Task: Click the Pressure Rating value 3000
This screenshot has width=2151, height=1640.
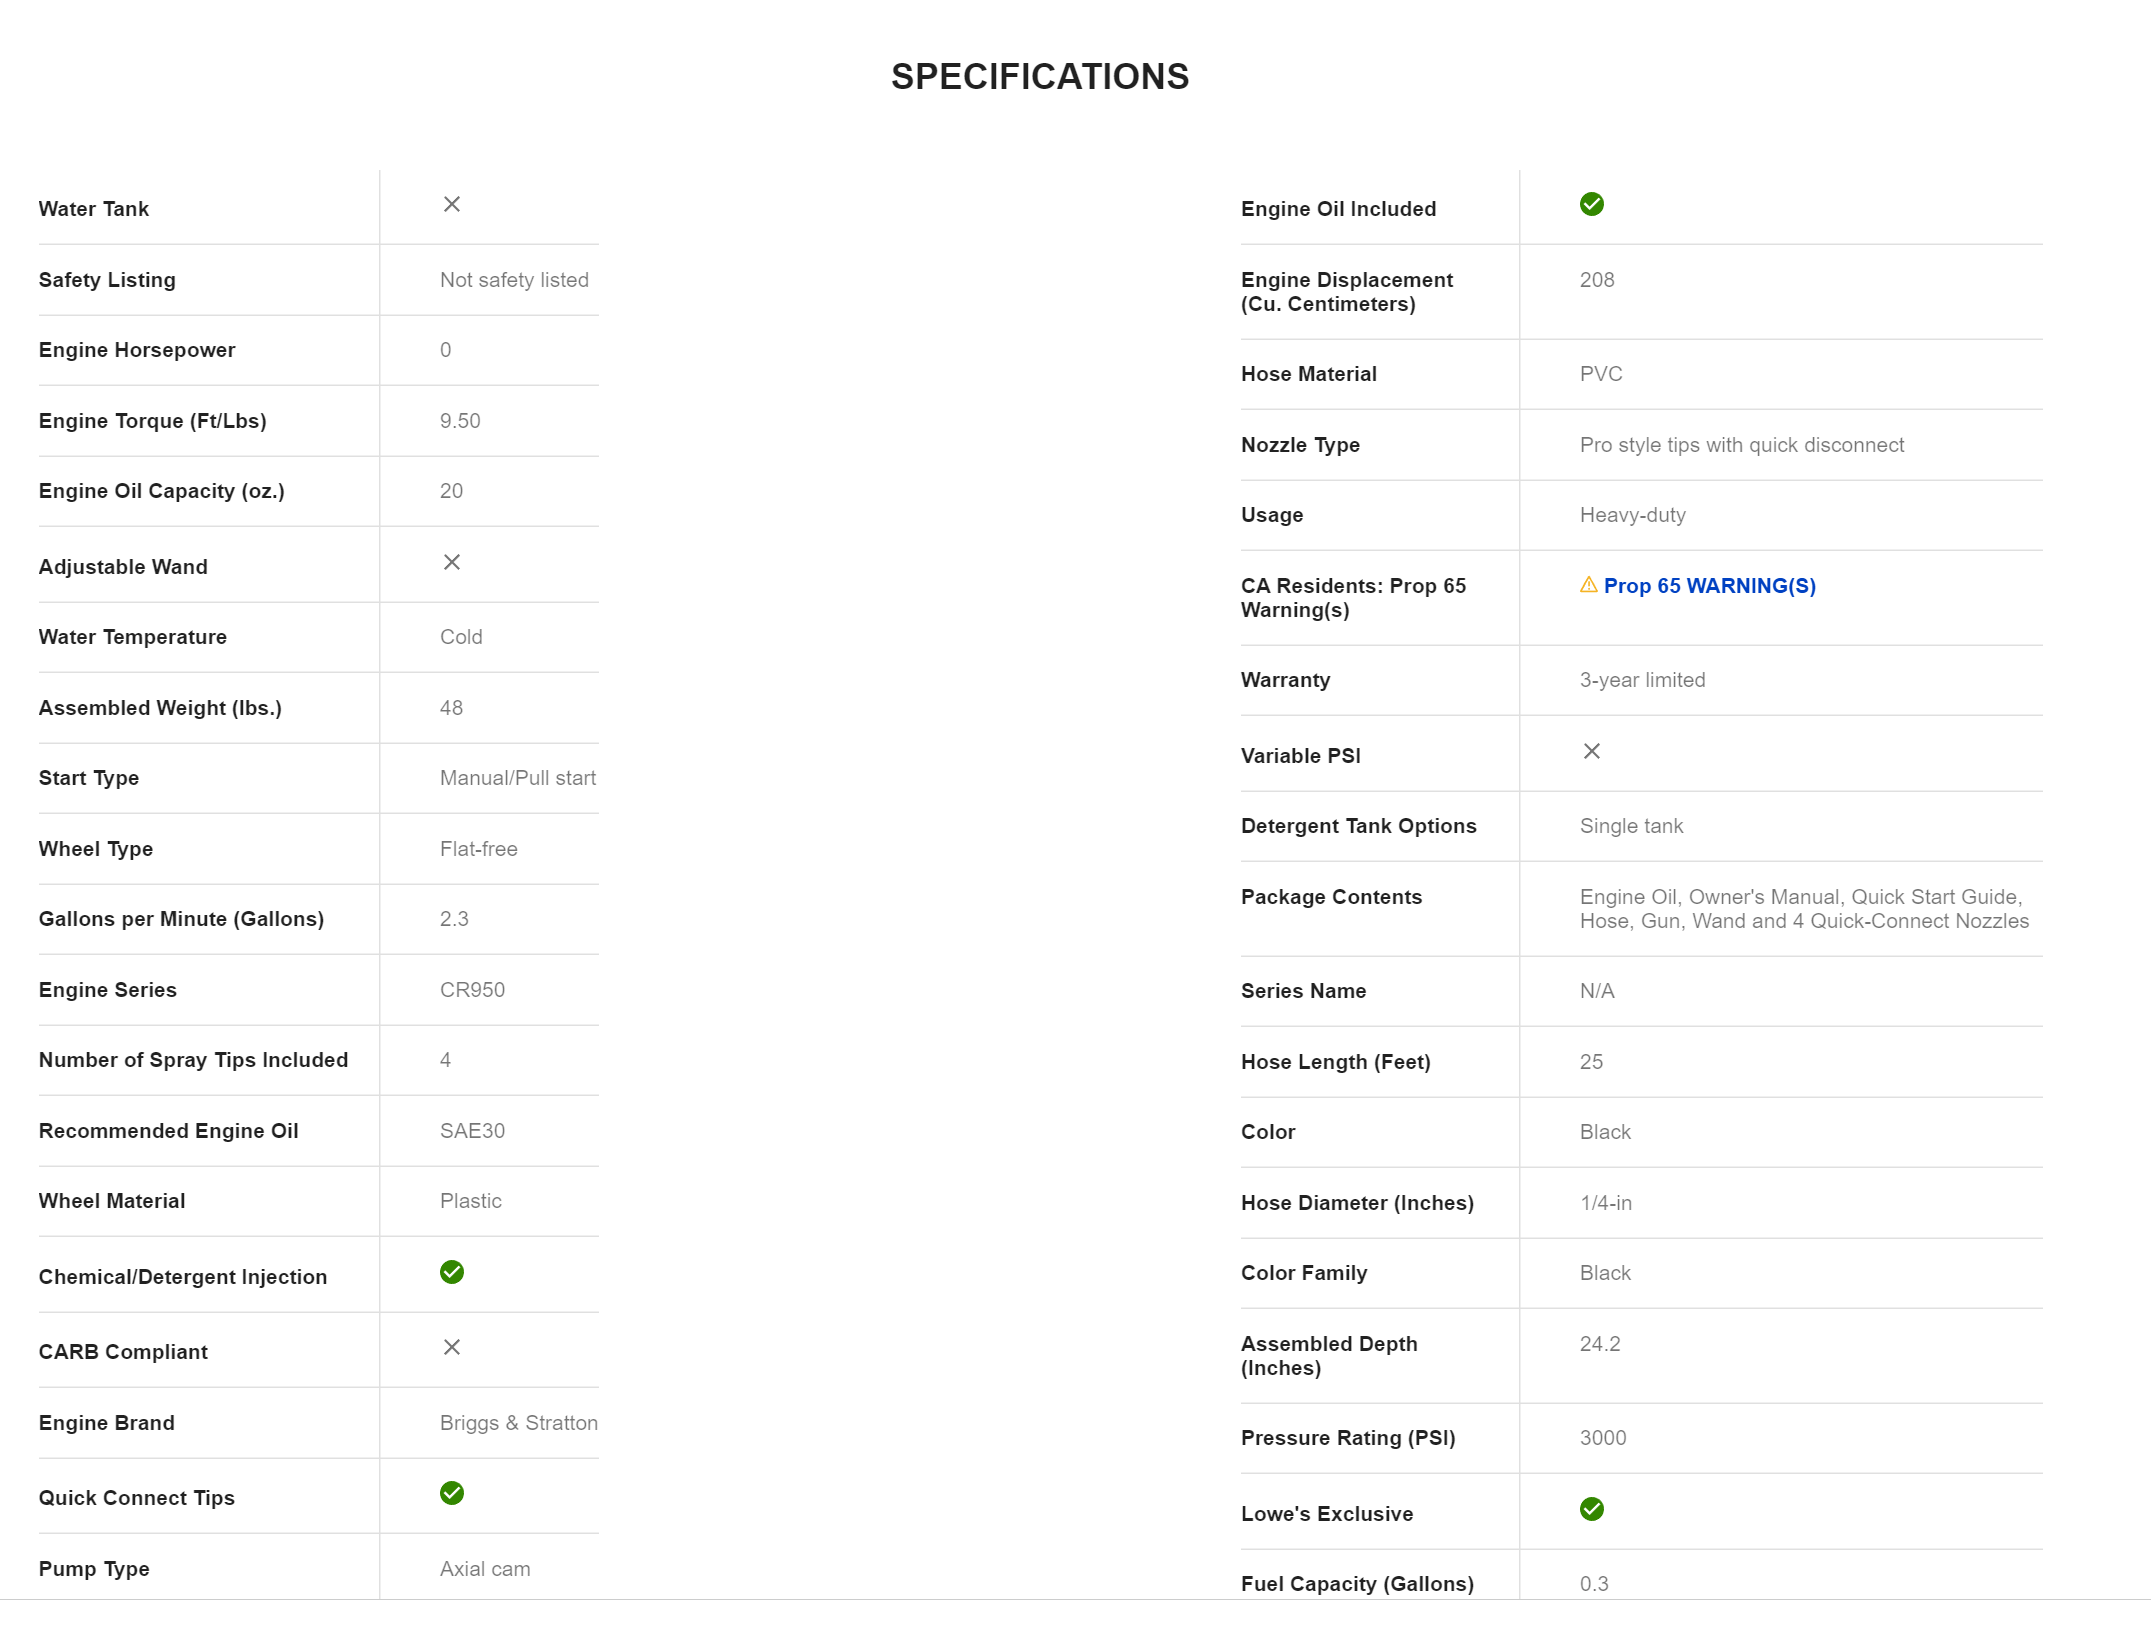Action: [x=1603, y=1438]
